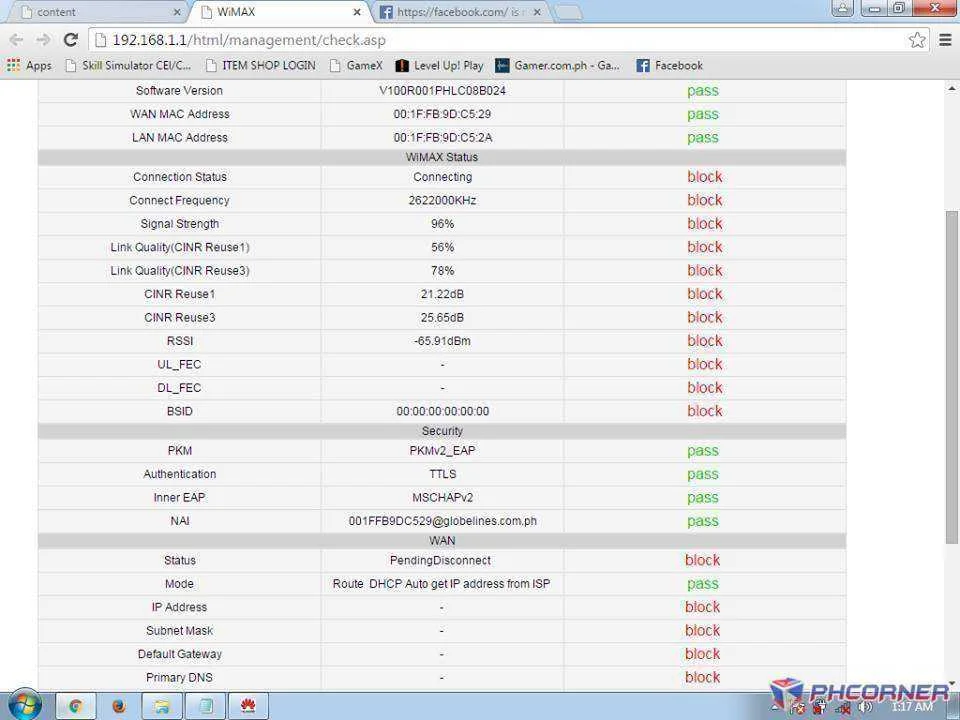The image size is (960, 720).
Task: Click the PKMv2_EAP value
Action: pos(442,451)
